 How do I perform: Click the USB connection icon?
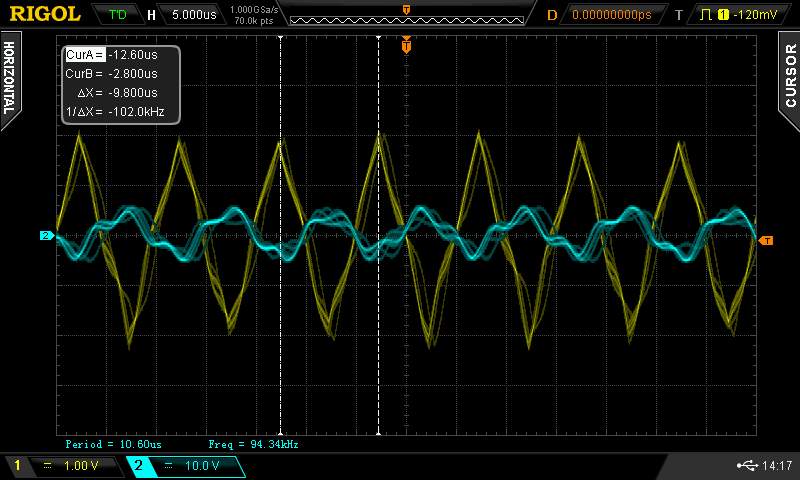(749, 465)
